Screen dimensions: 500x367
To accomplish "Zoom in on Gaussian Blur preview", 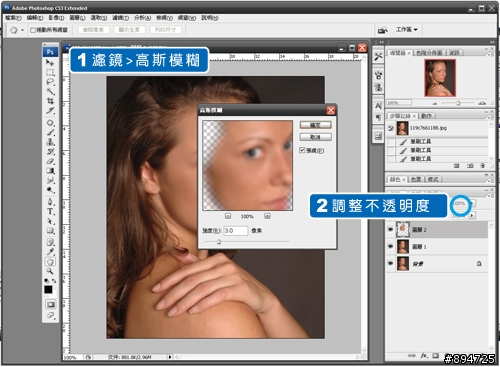I will pyautogui.click(x=267, y=216).
